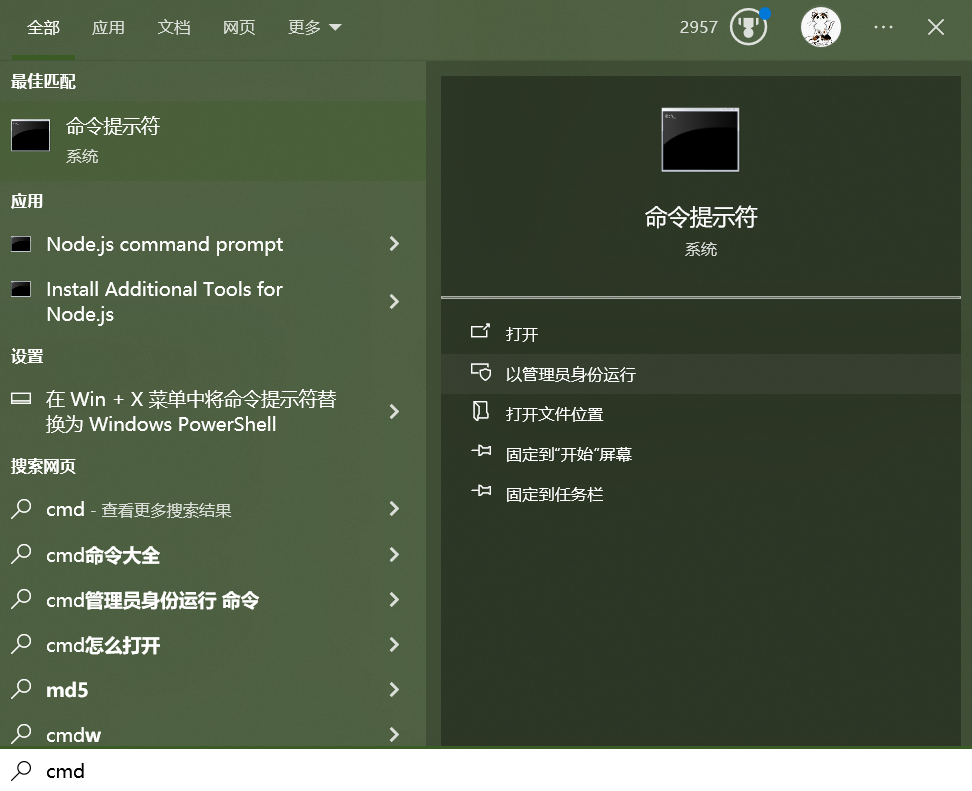972x791 pixels.
Task: Click the large 命令提示符 preview icon
Action: click(x=700, y=139)
